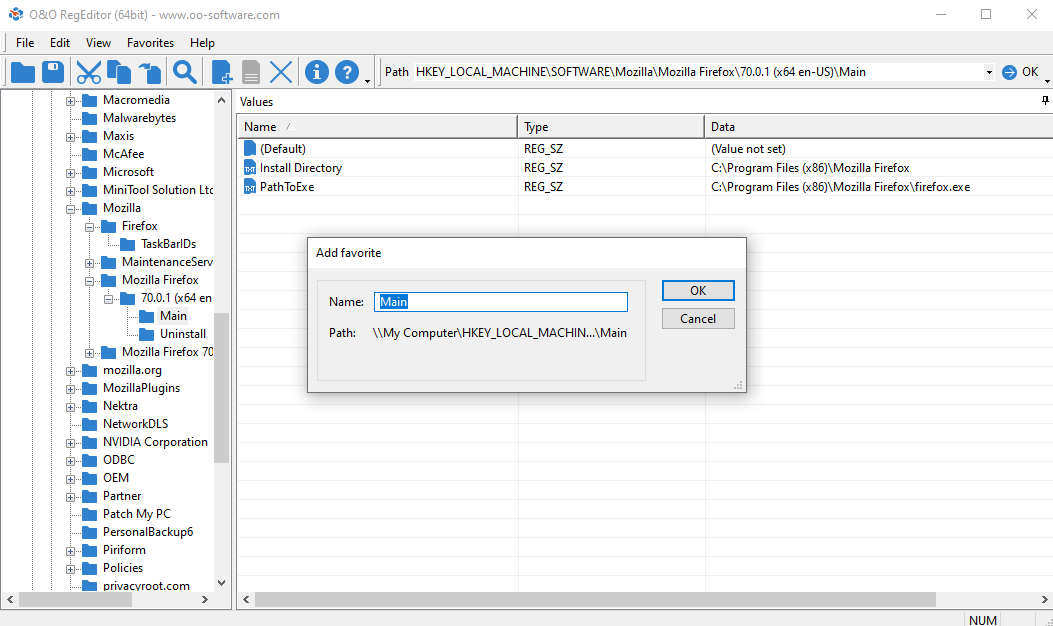
Task: Select the McAfee key
Action: [123, 154]
